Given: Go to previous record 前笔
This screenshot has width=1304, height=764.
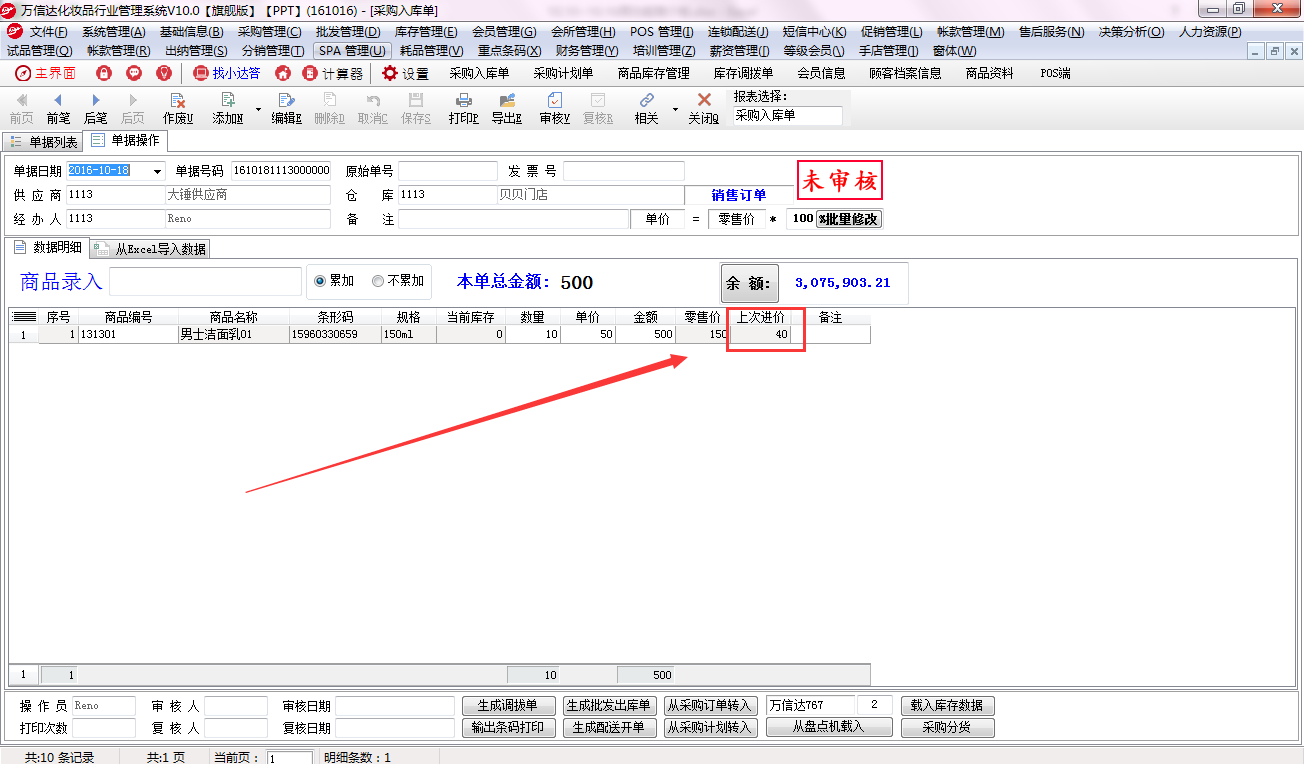Looking at the screenshot, I should (x=58, y=108).
